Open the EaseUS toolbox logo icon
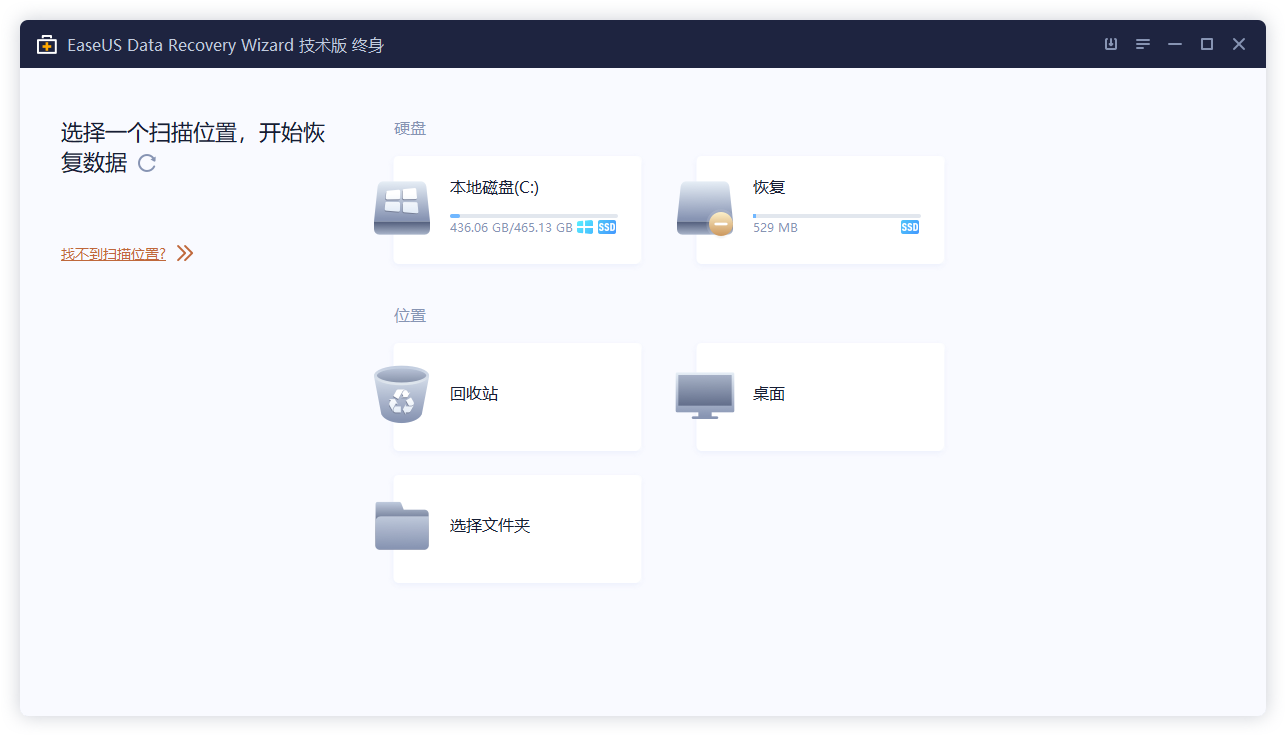This screenshot has height=736, width=1286. click(x=46, y=44)
